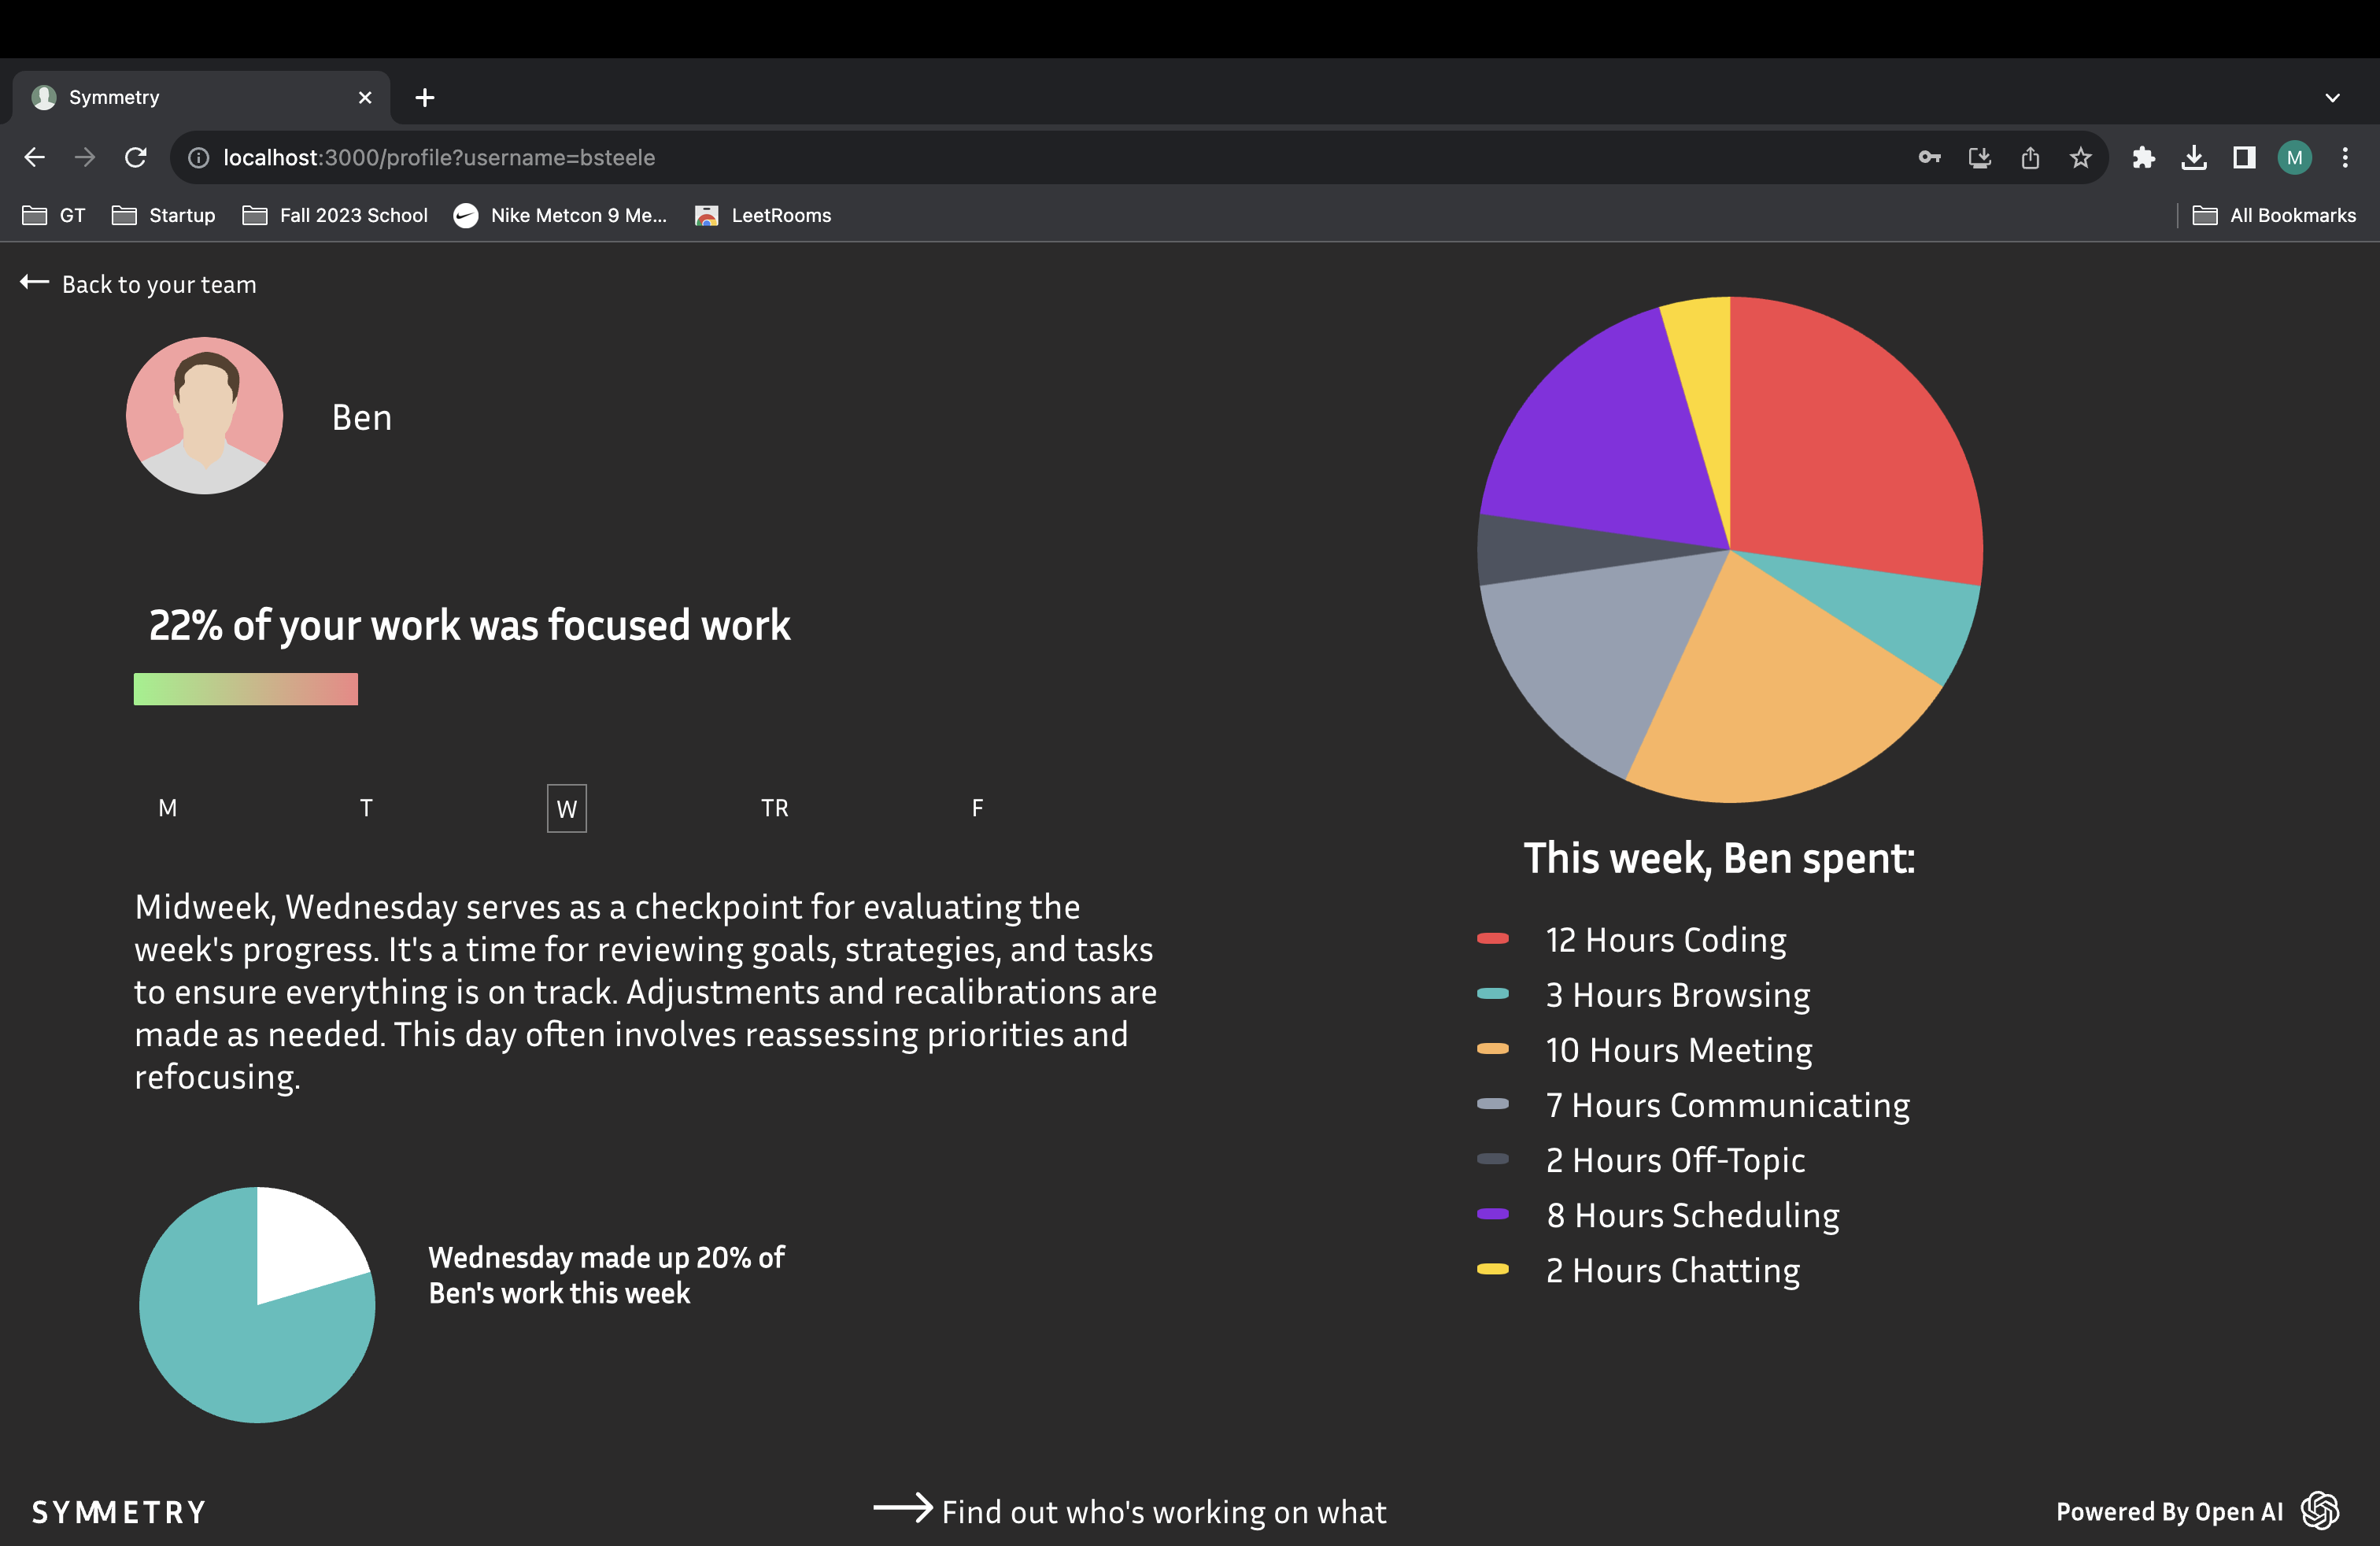Viewport: 2380px width, 1546px height.
Task: Click the password key icon
Action: pos(1929,157)
